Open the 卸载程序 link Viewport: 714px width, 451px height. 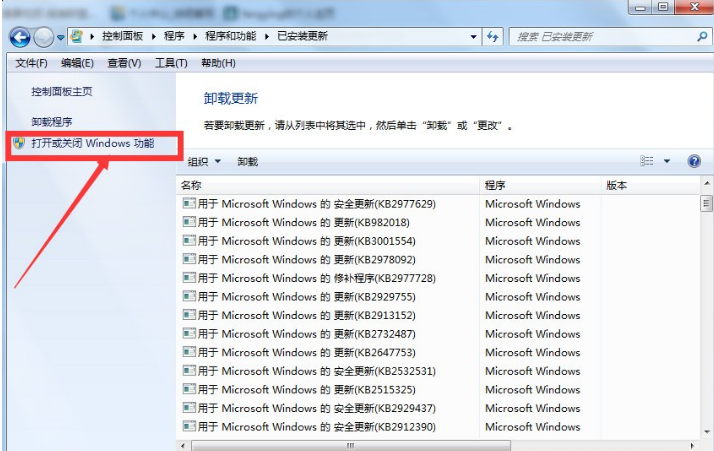51,122
